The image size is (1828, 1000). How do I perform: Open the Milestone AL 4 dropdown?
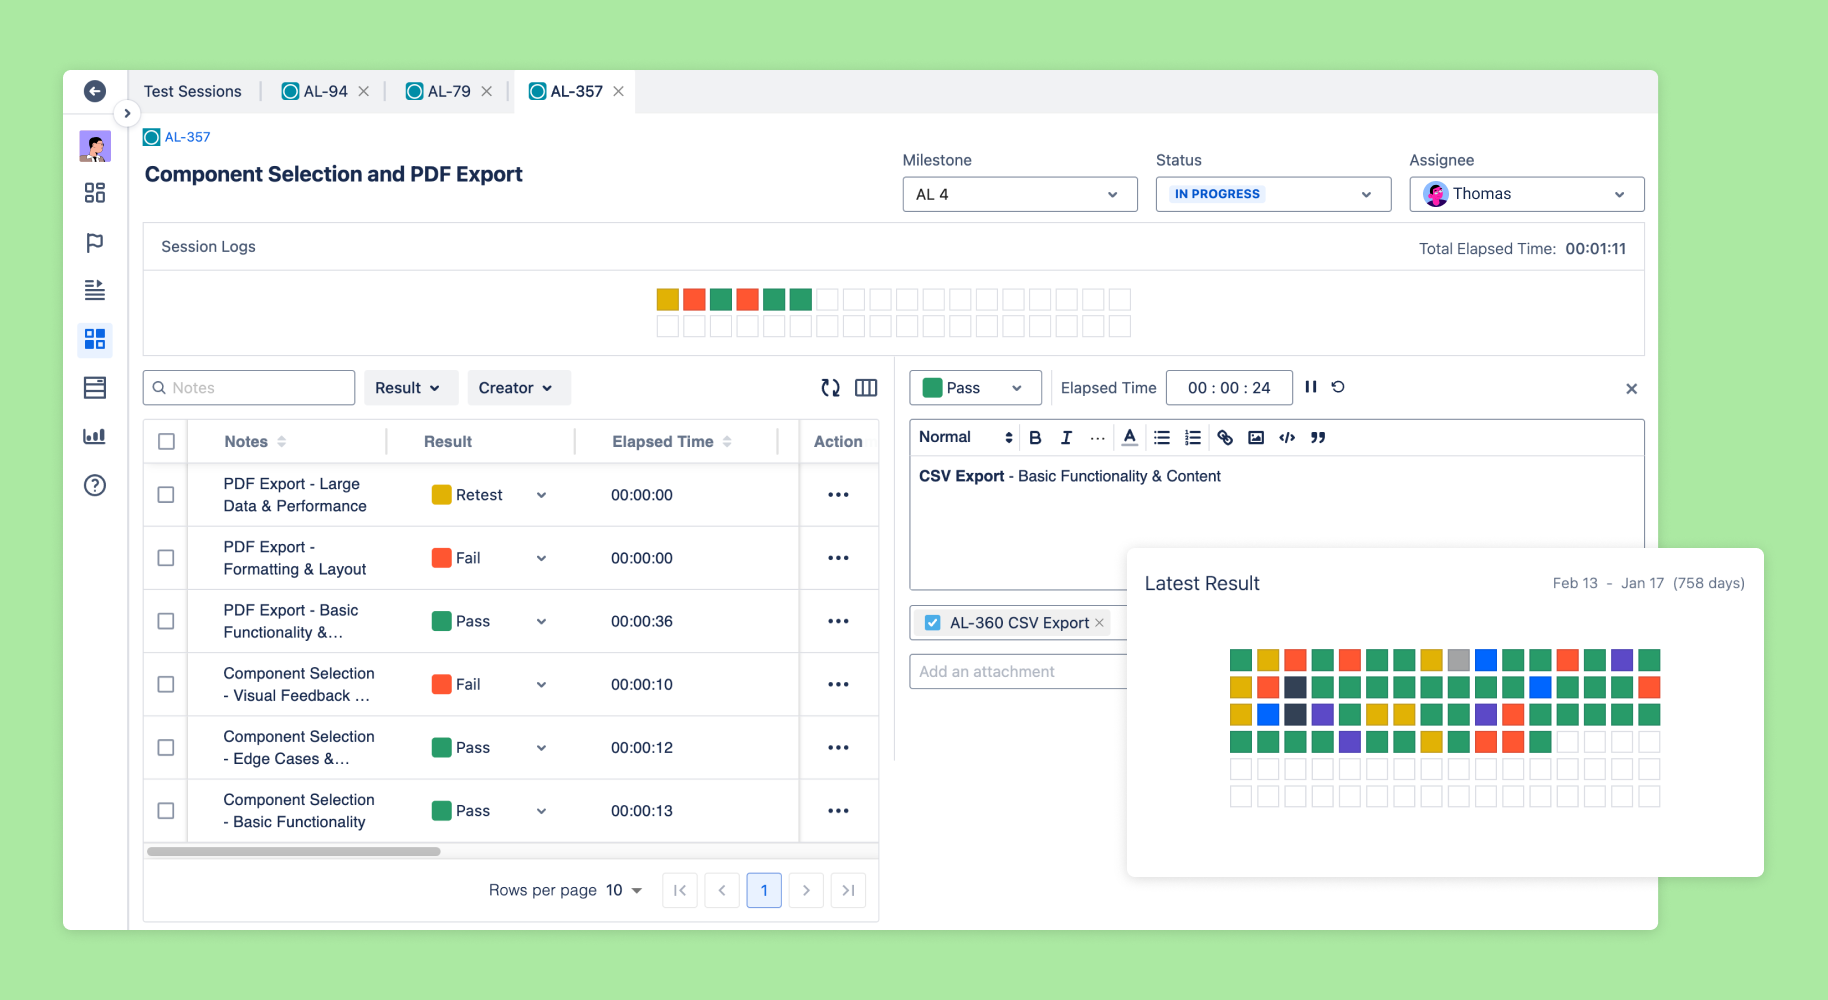point(1019,194)
